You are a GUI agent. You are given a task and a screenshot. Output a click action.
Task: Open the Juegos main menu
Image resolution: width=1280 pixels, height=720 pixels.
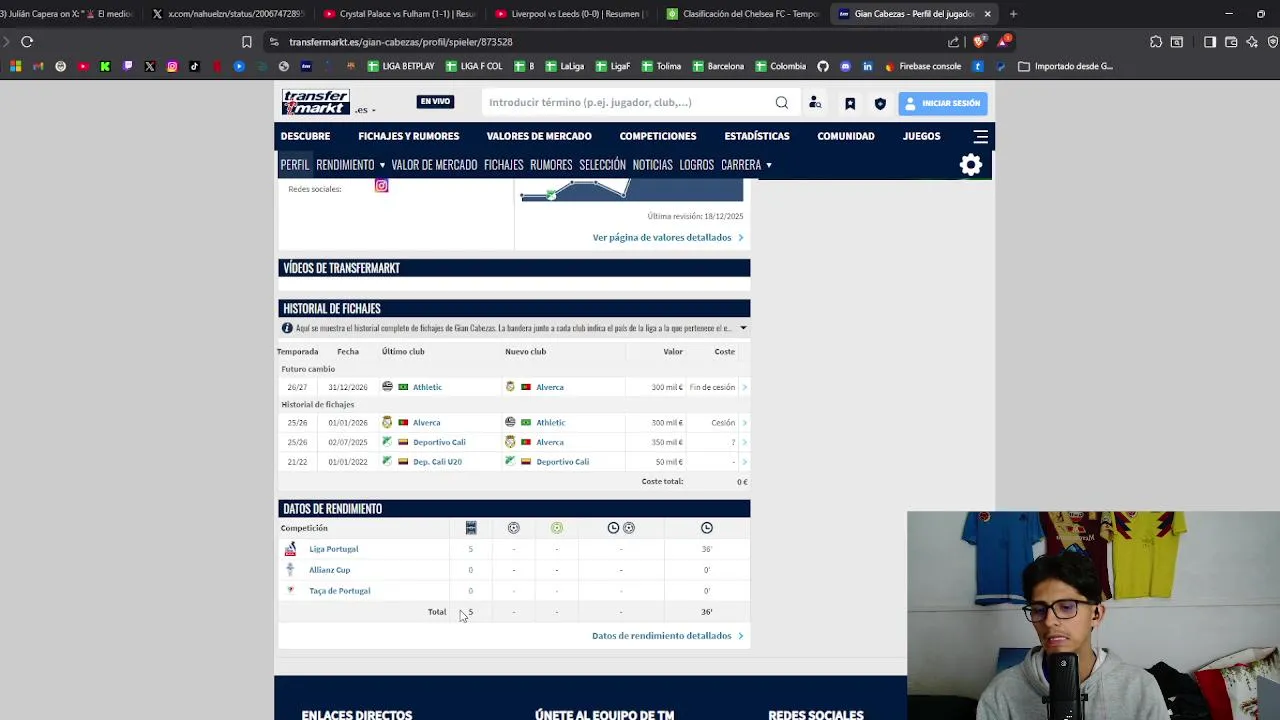click(922, 136)
